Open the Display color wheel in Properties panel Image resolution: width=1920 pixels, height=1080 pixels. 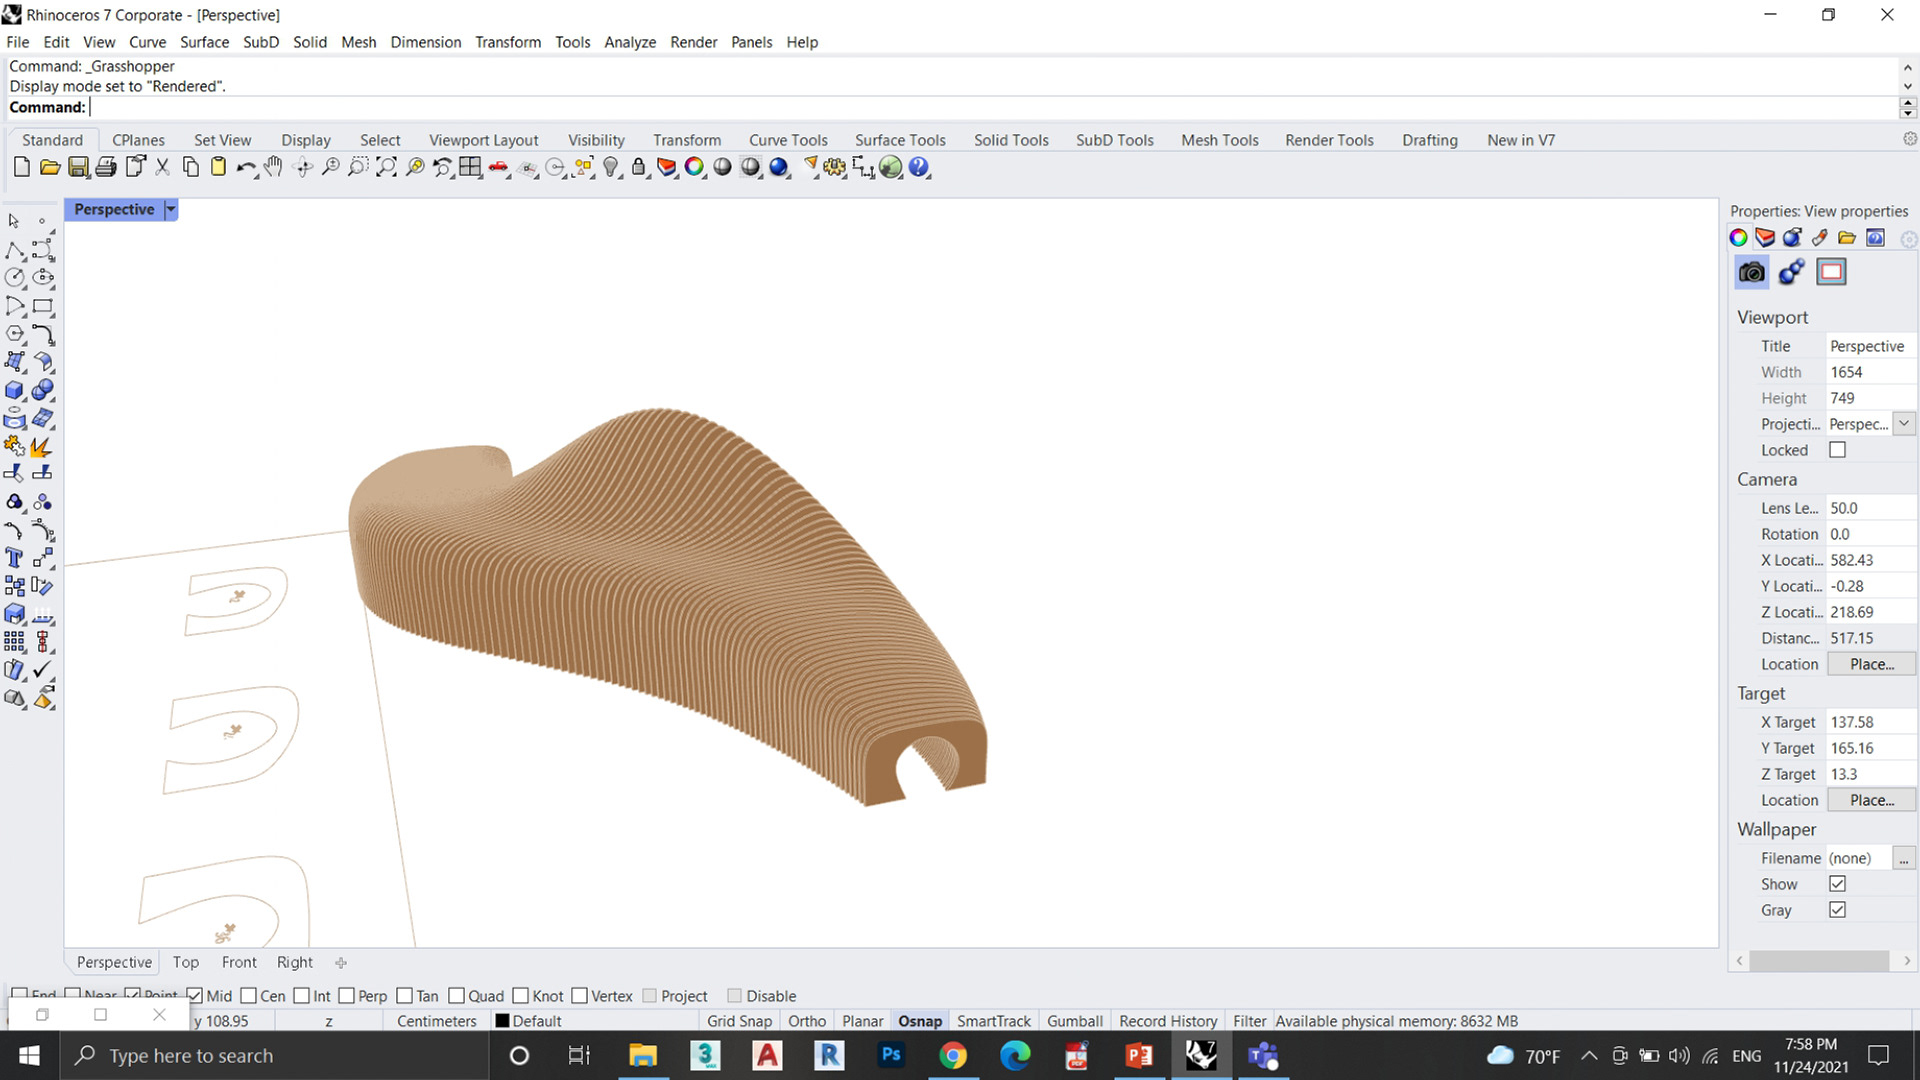point(1738,238)
